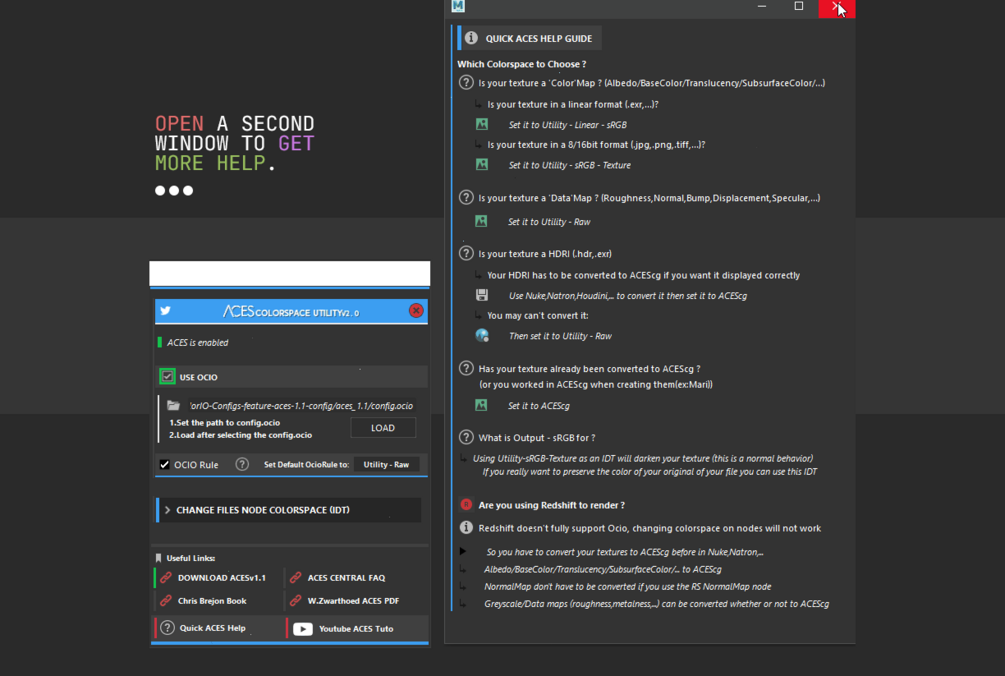
Task: Click 'NormalMap dont have to be converted' line
Action: (627, 587)
